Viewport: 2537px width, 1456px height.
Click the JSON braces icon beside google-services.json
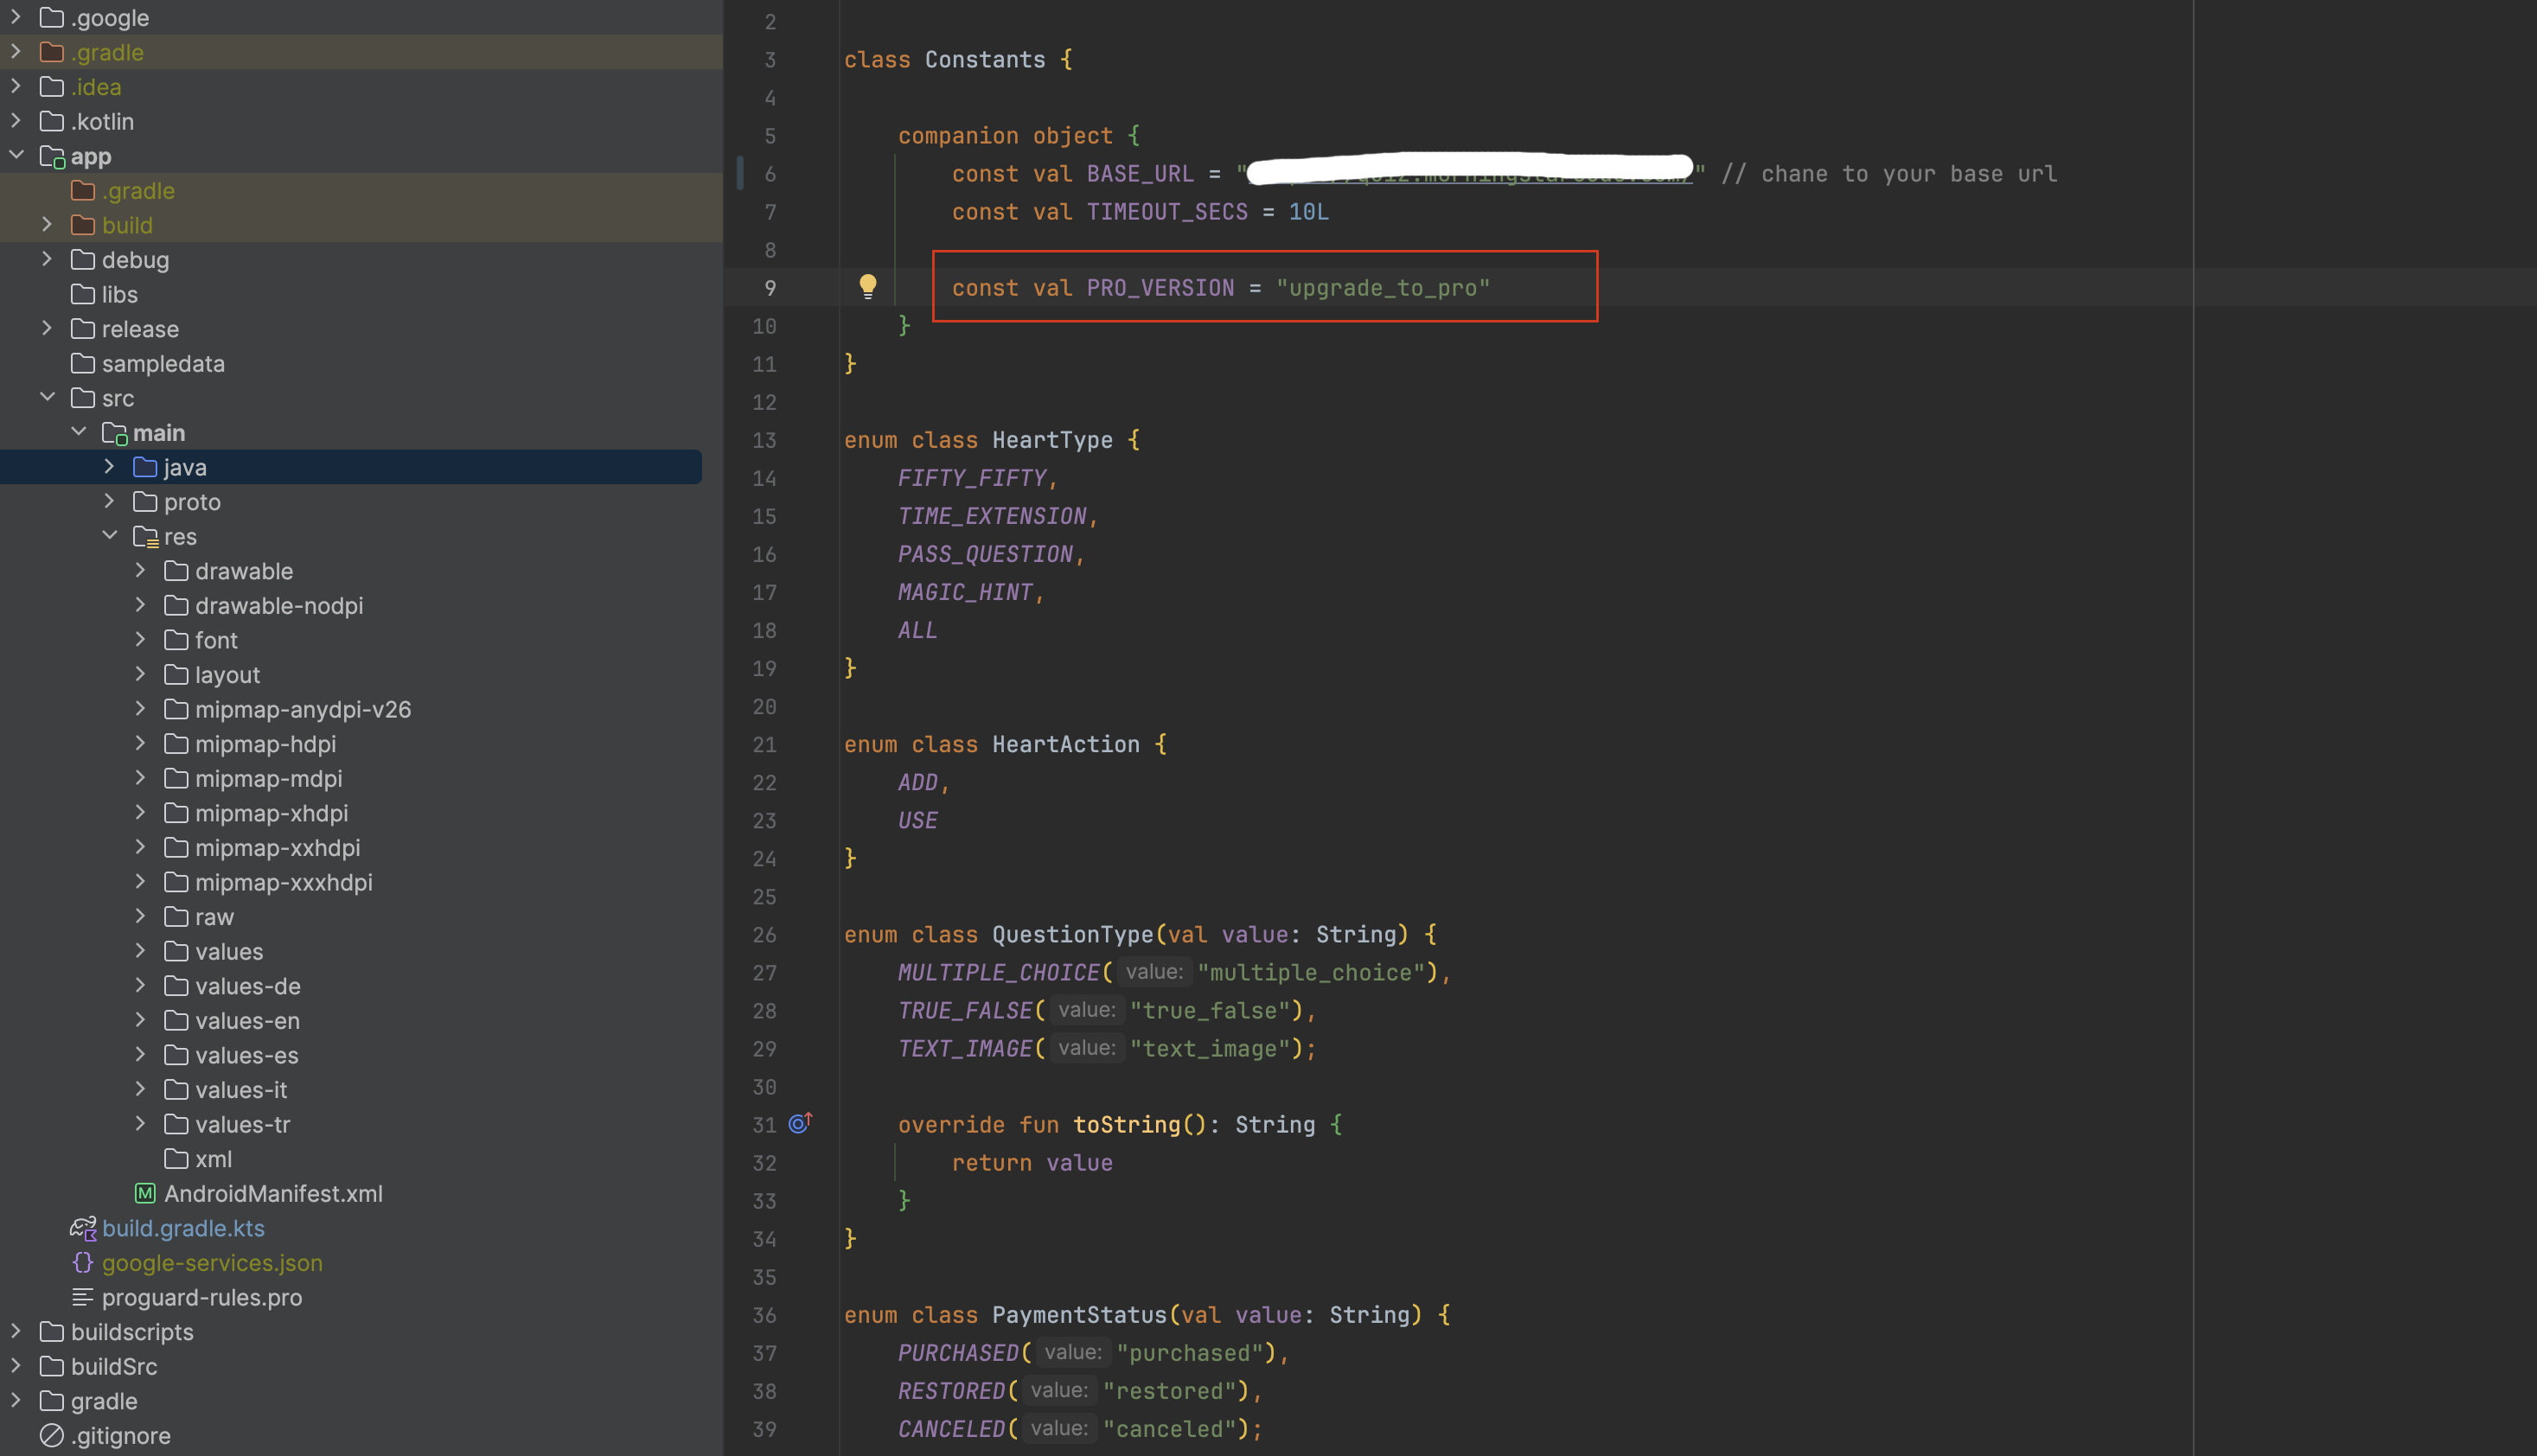(x=83, y=1262)
